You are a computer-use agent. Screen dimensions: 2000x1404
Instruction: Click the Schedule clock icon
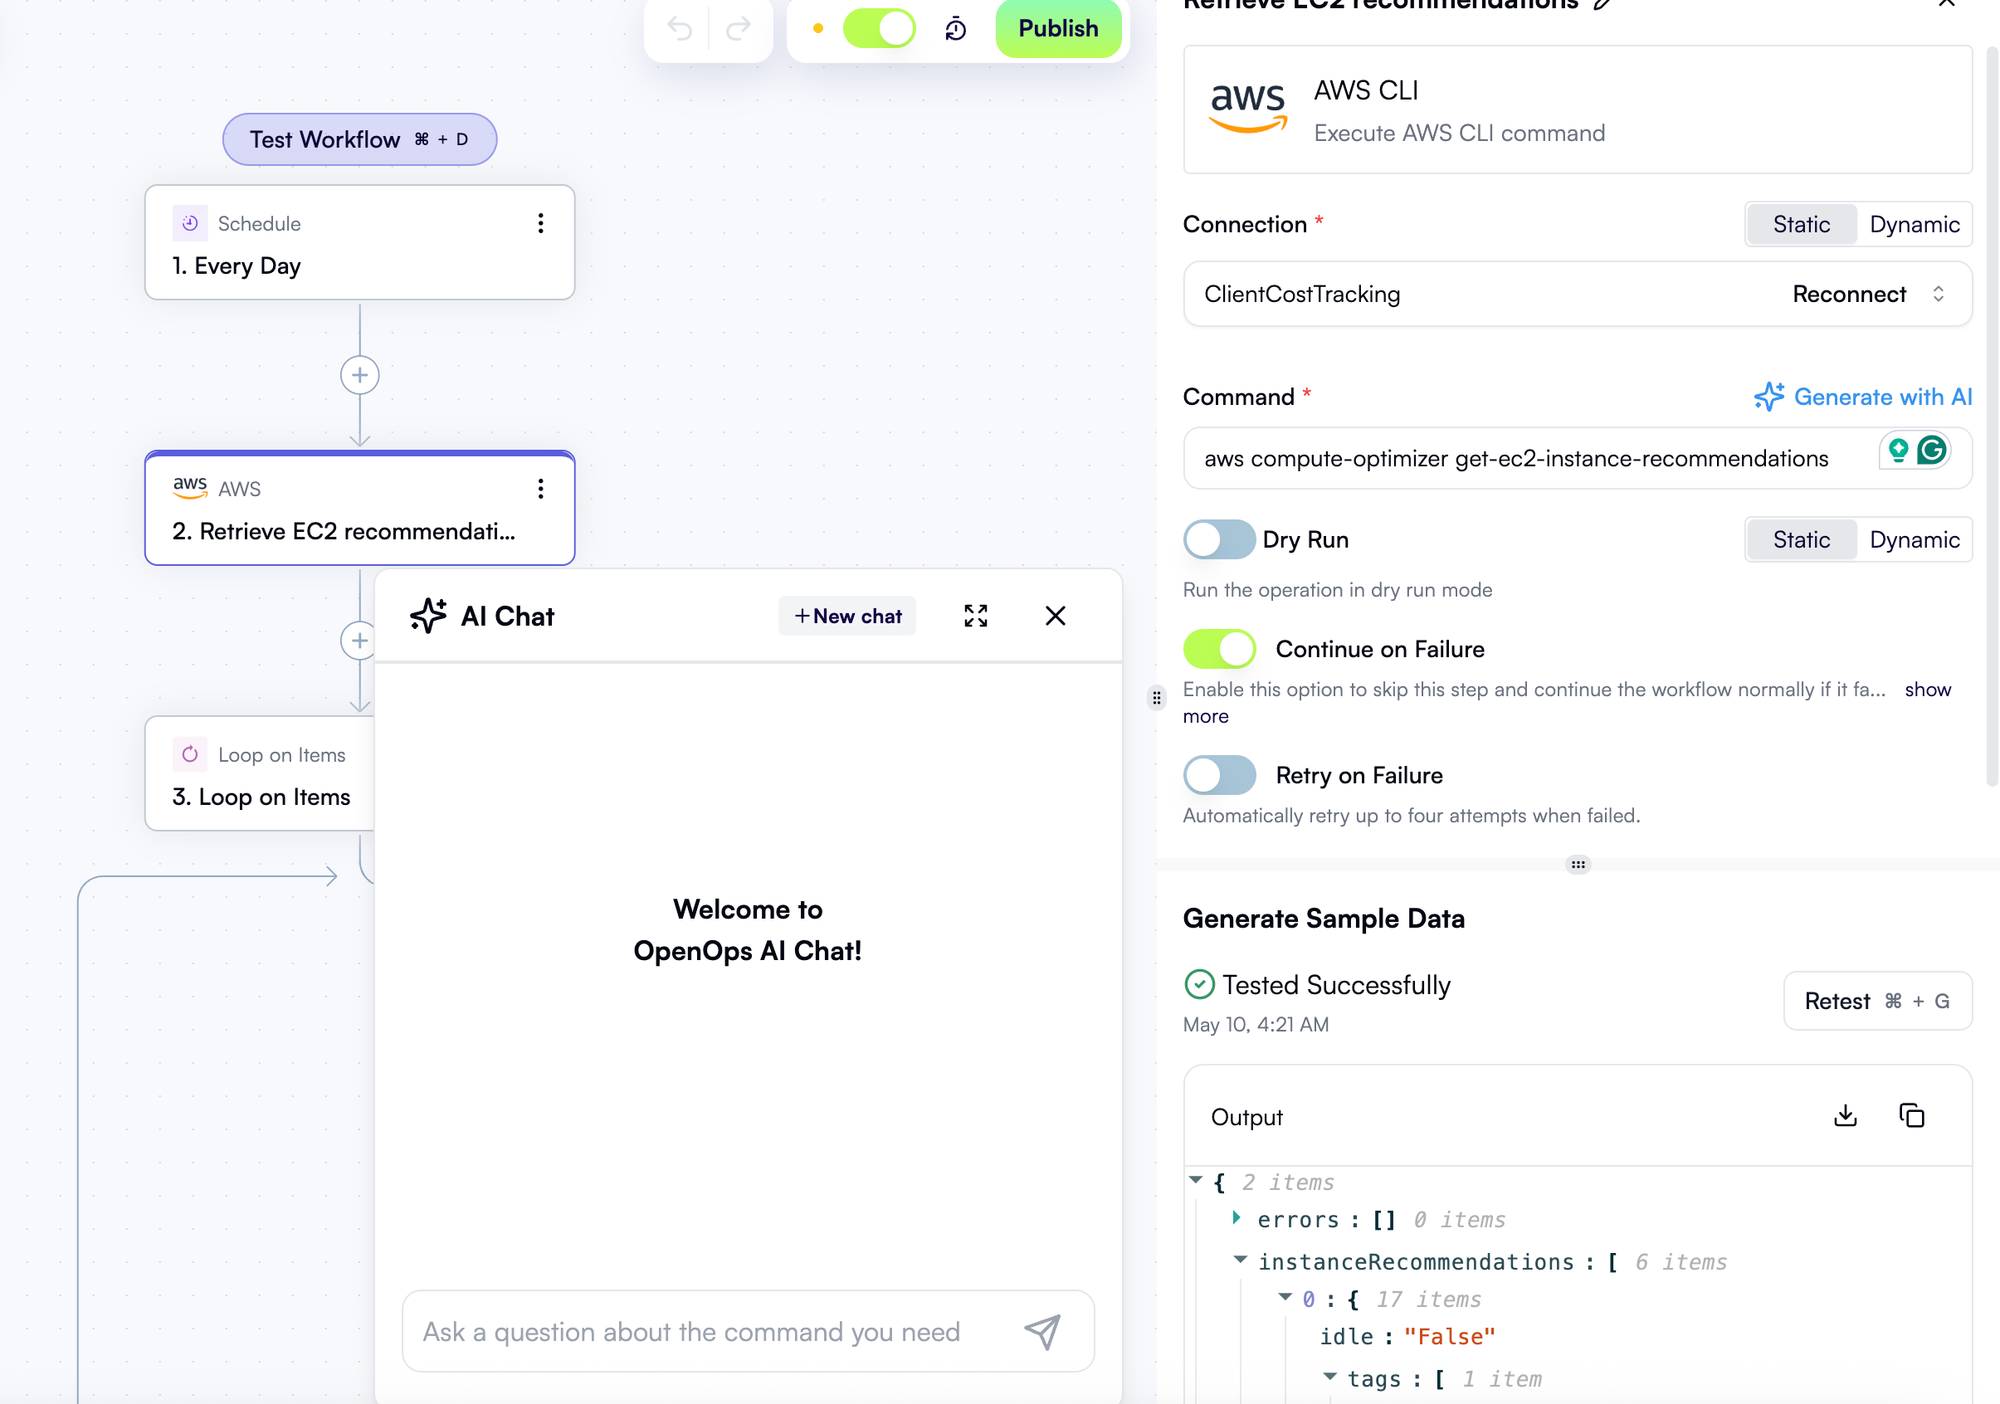(x=190, y=223)
